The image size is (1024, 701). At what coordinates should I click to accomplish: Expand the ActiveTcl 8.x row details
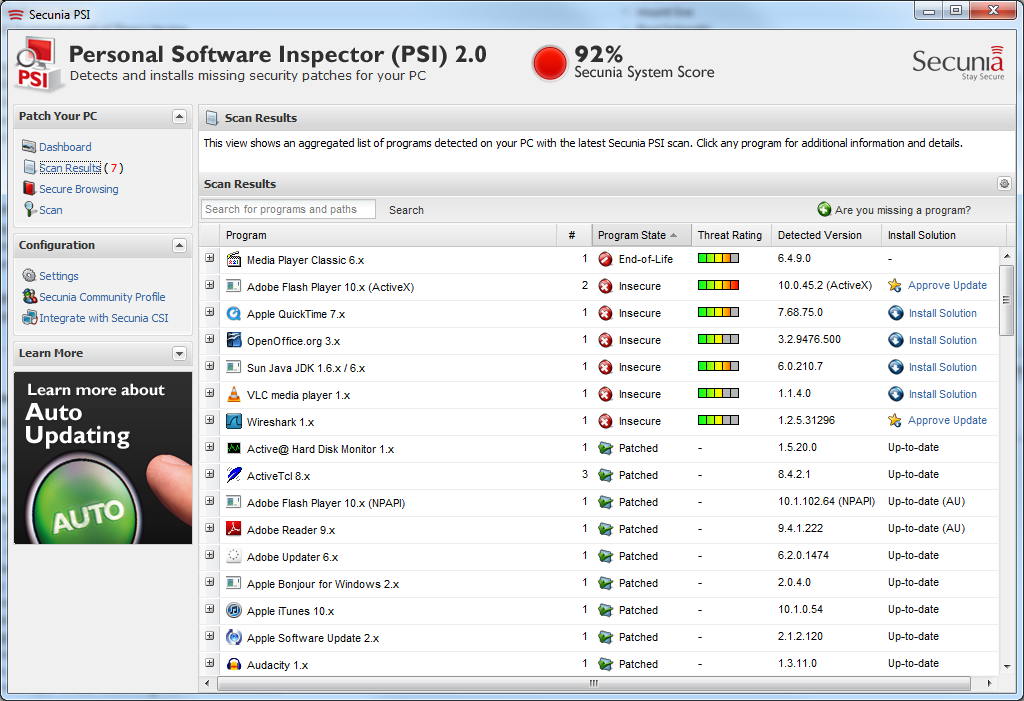click(x=210, y=474)
